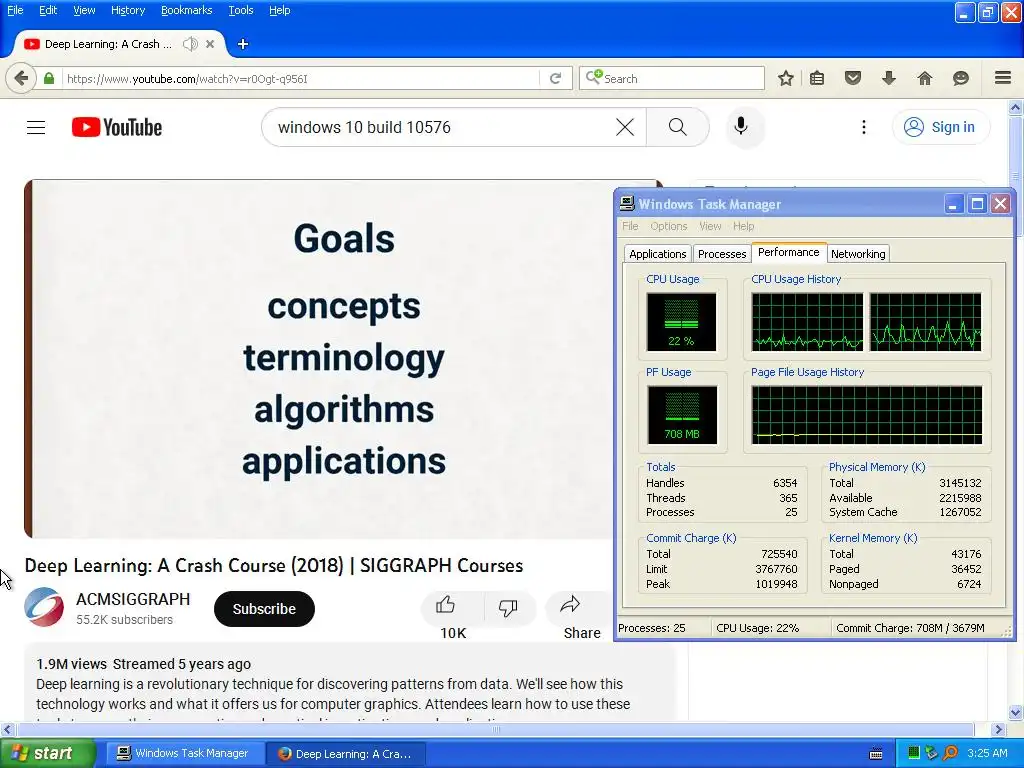Click the Commit Charge 708M / 3679M status

(910, 628)
